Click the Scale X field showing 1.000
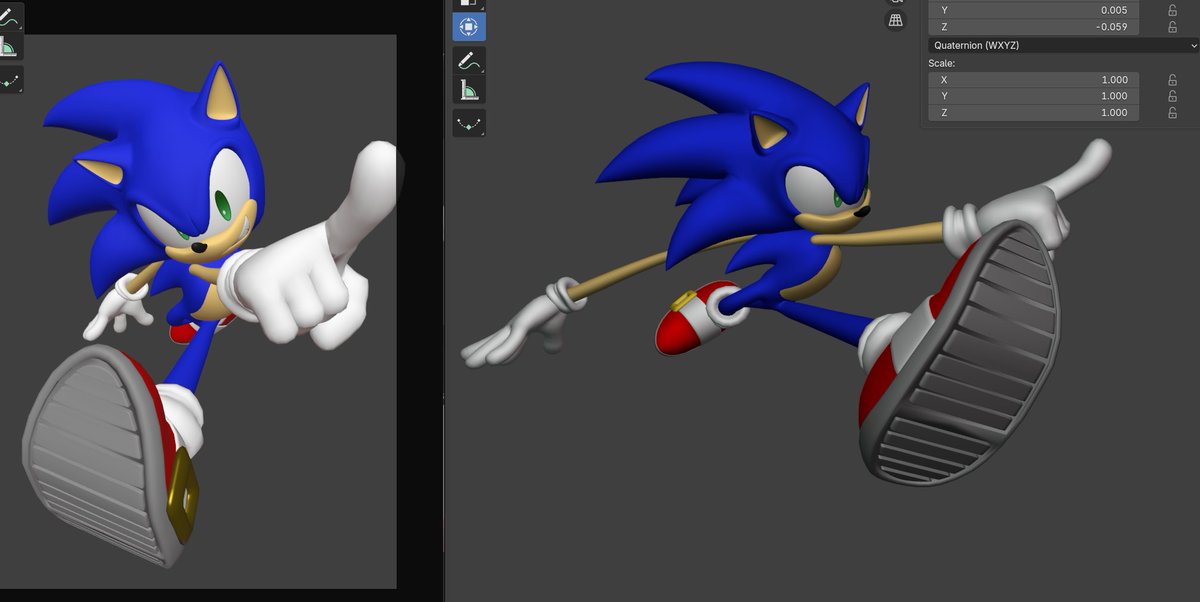This screenshot has width=1200, height=602. click(1034, 80)
